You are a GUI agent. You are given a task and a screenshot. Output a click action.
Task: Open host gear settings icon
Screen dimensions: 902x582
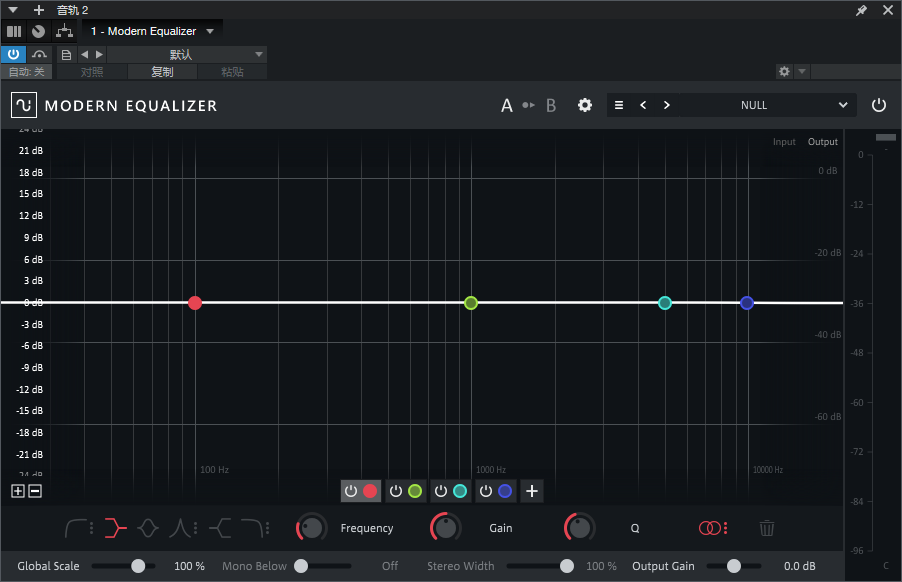784,71
